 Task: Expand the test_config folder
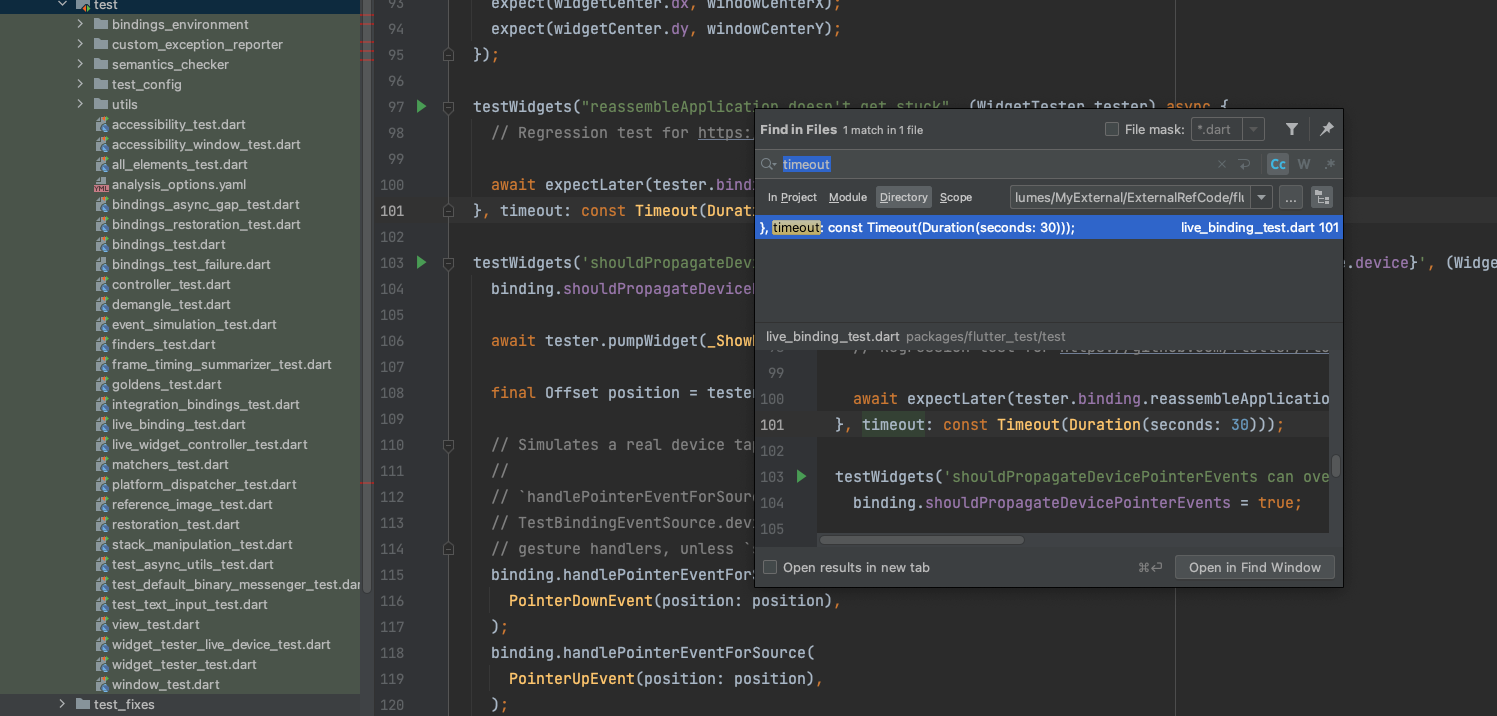pos(80,84)
